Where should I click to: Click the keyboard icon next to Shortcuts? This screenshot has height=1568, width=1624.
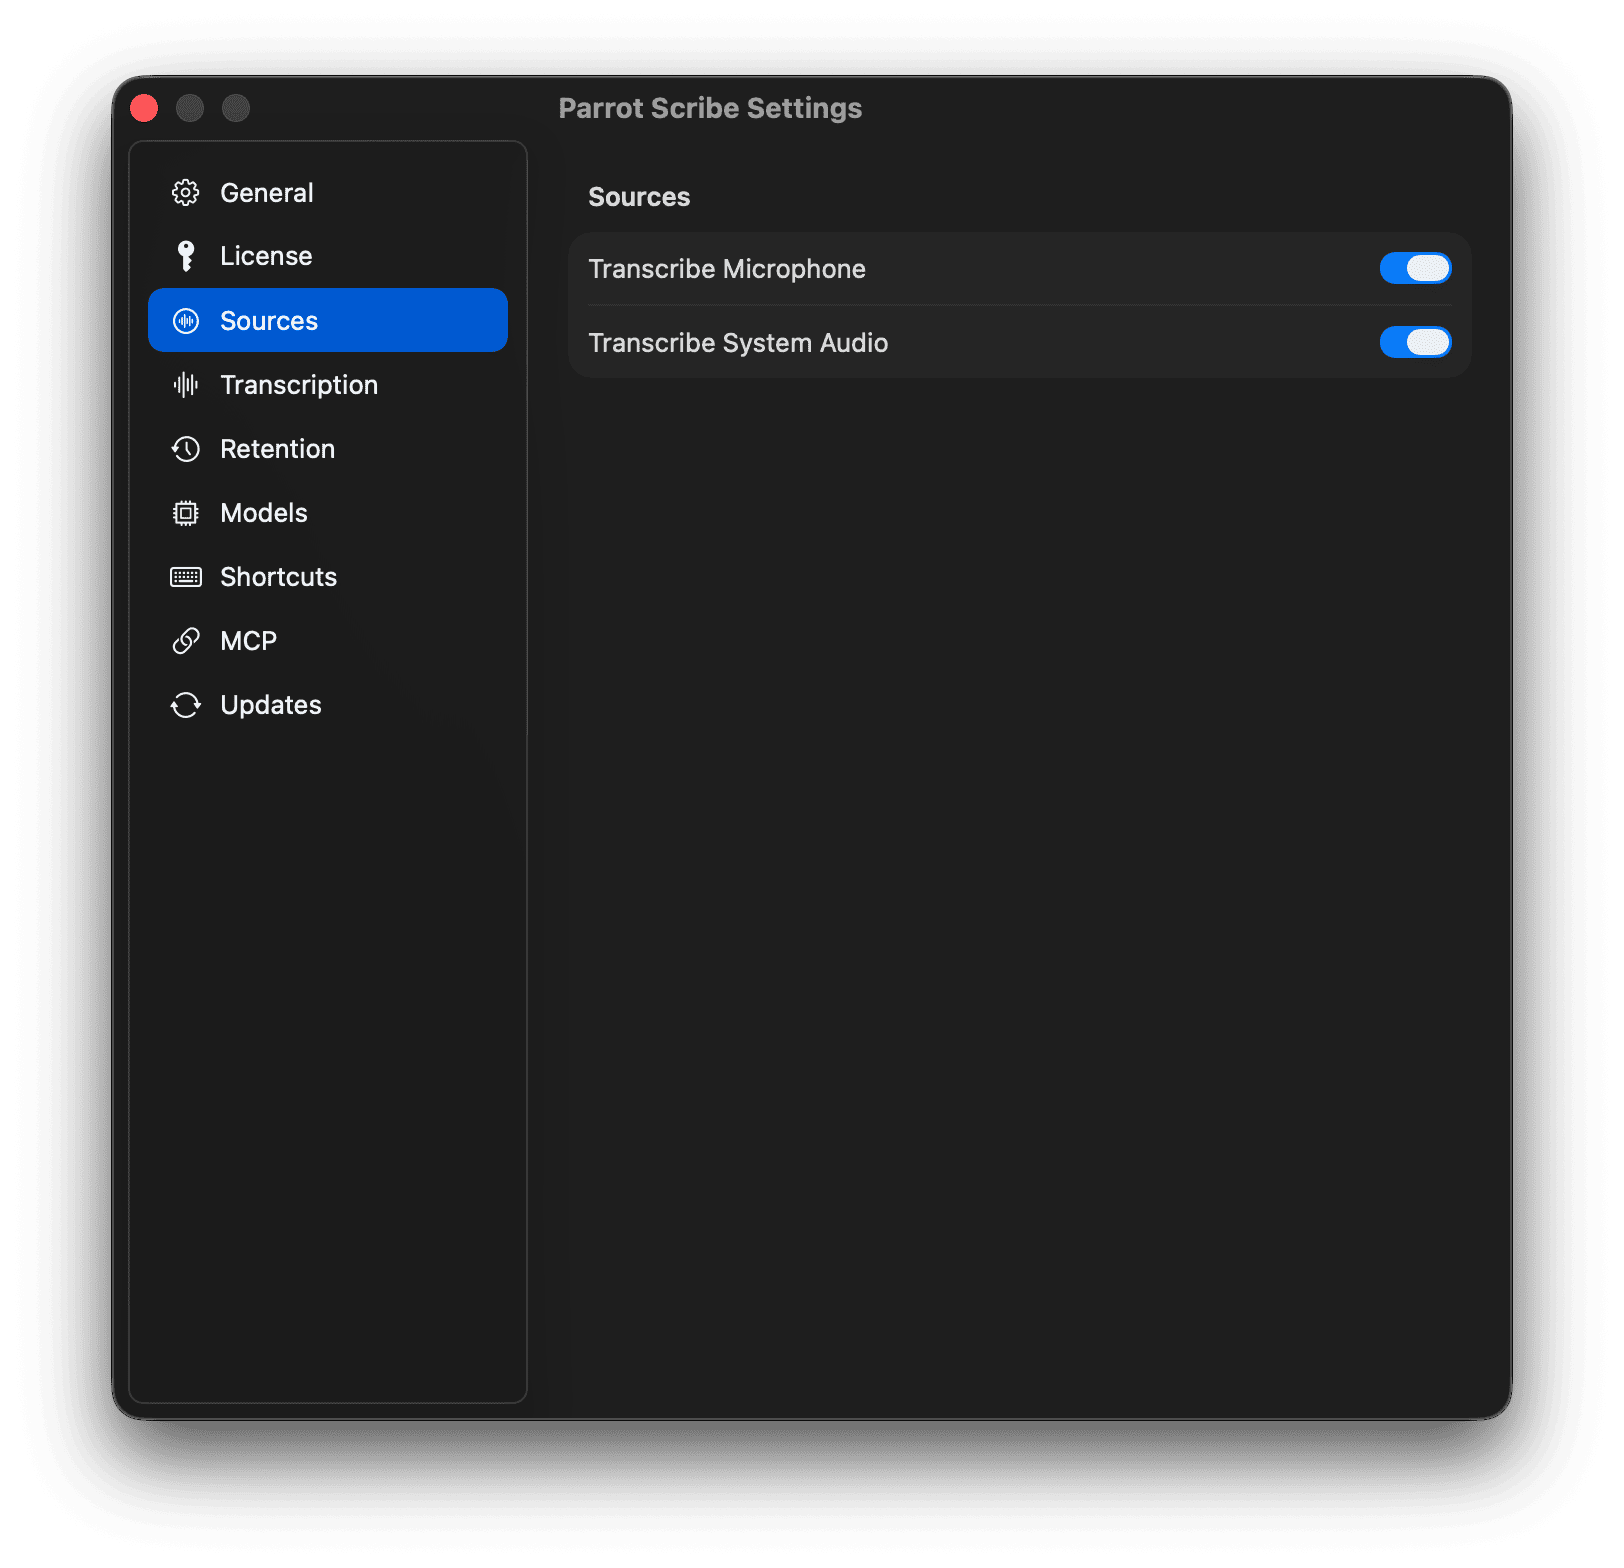(x=186, y=576)
